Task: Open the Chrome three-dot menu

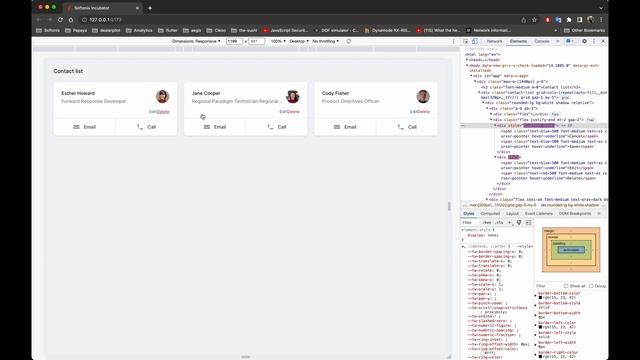Action: tap(601, 20)
